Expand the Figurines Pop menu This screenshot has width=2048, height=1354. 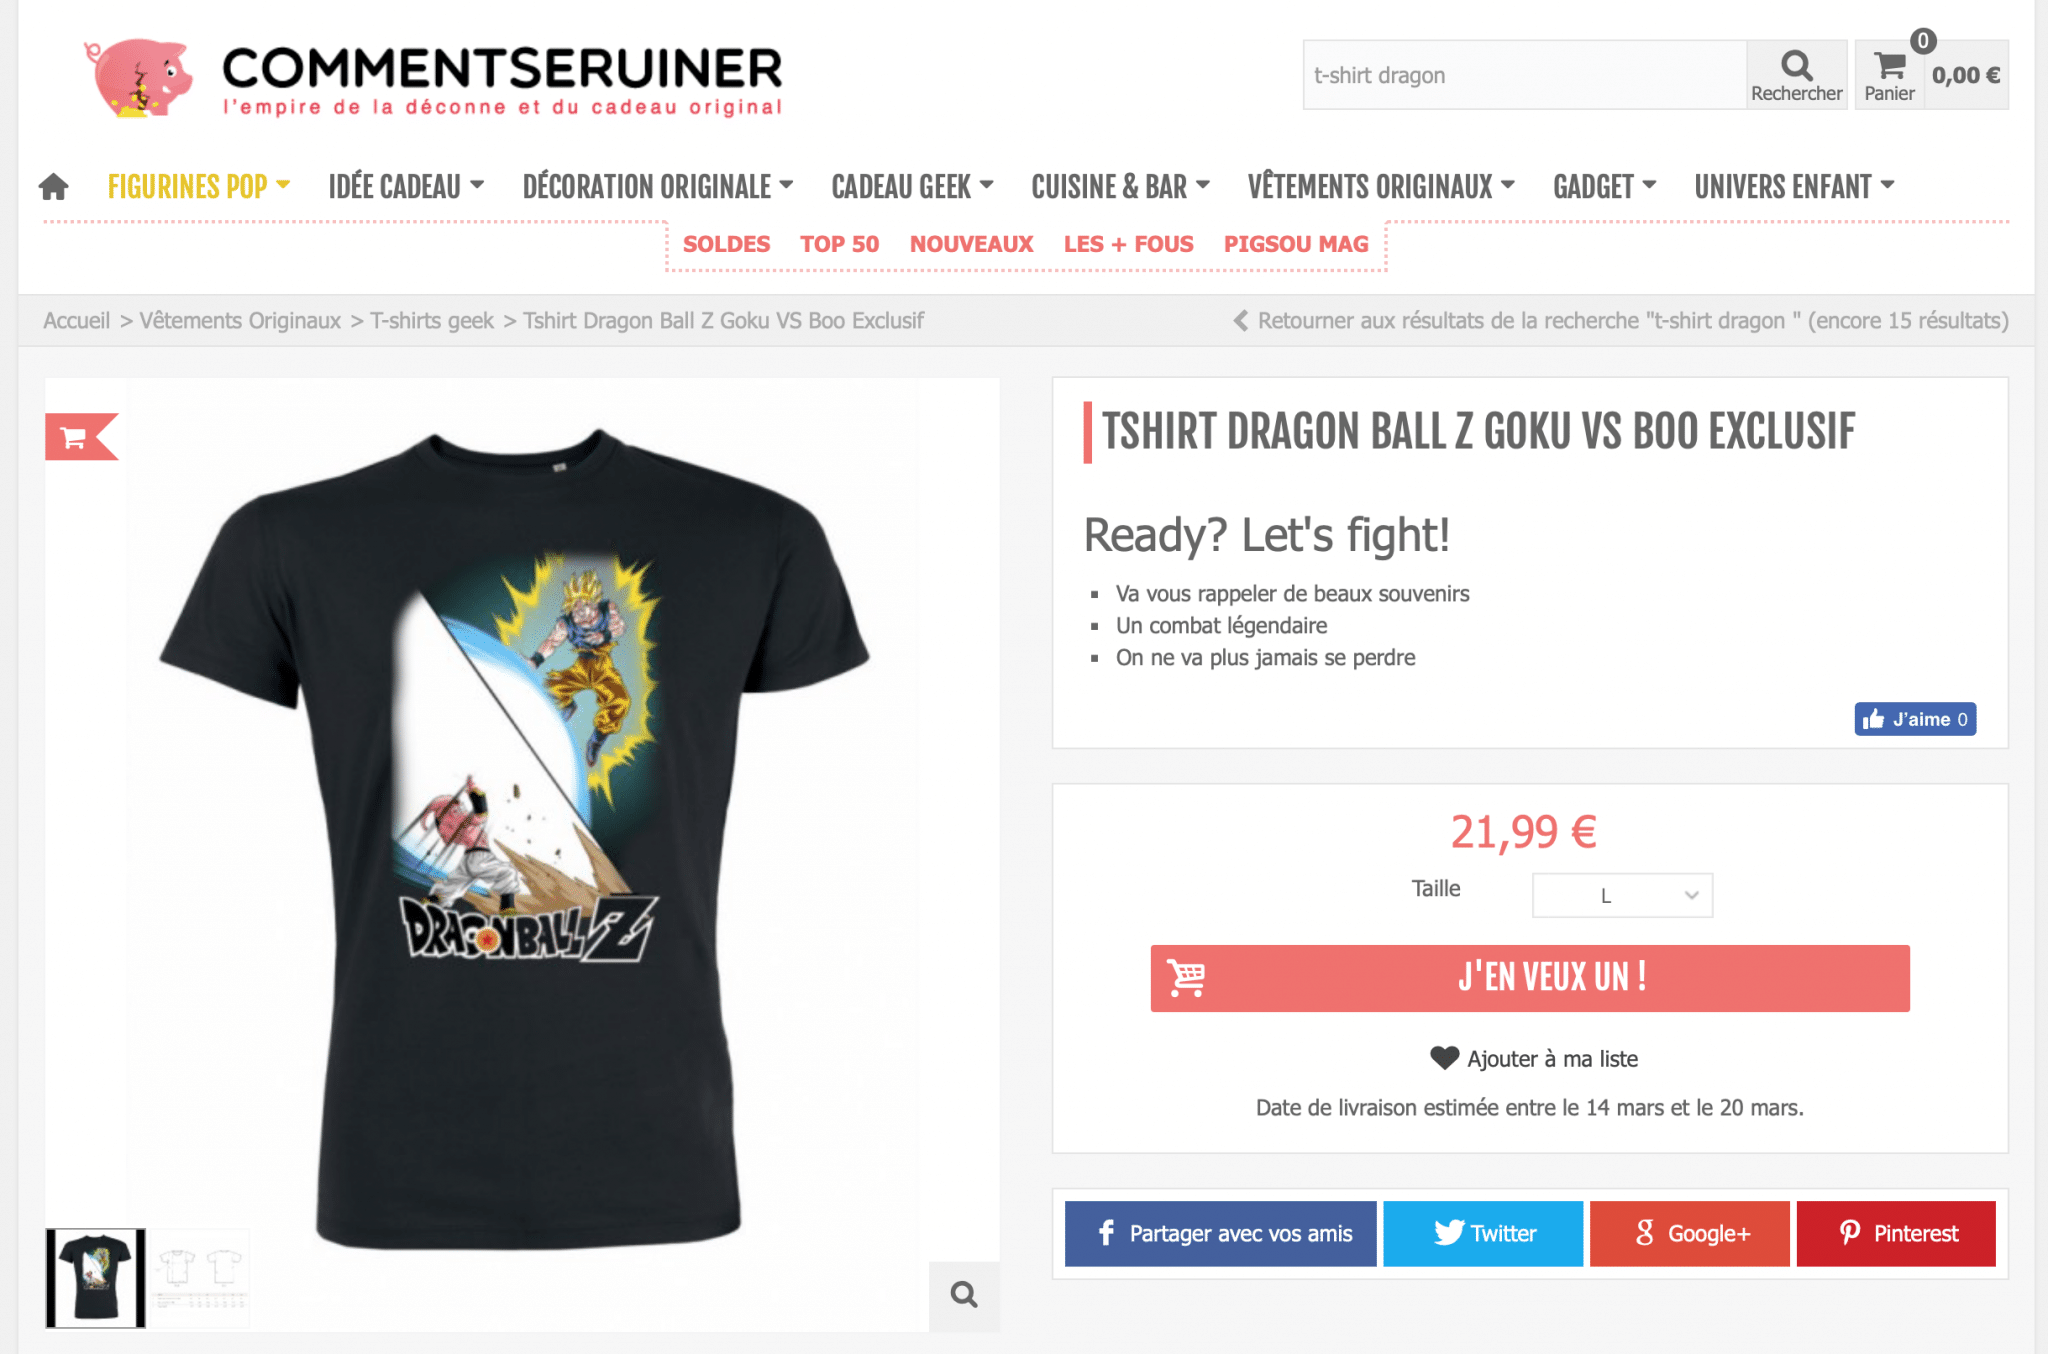point(198,186)
